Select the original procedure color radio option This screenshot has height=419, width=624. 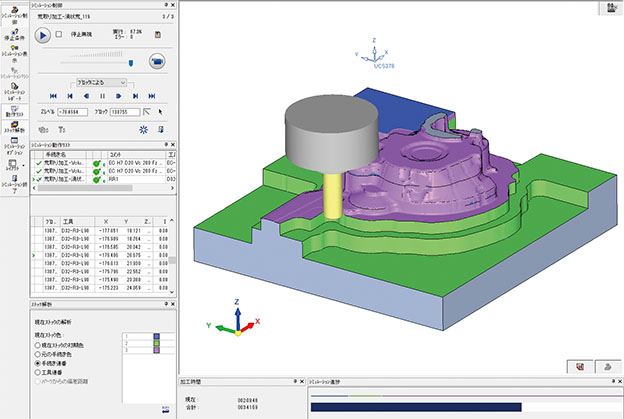pyautogui.click(x=39, y=355)
